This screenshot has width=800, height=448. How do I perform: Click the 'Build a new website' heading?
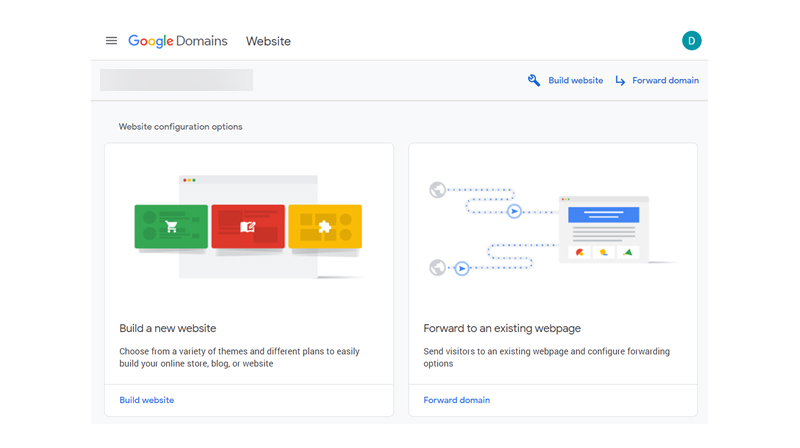click(168, 328)
